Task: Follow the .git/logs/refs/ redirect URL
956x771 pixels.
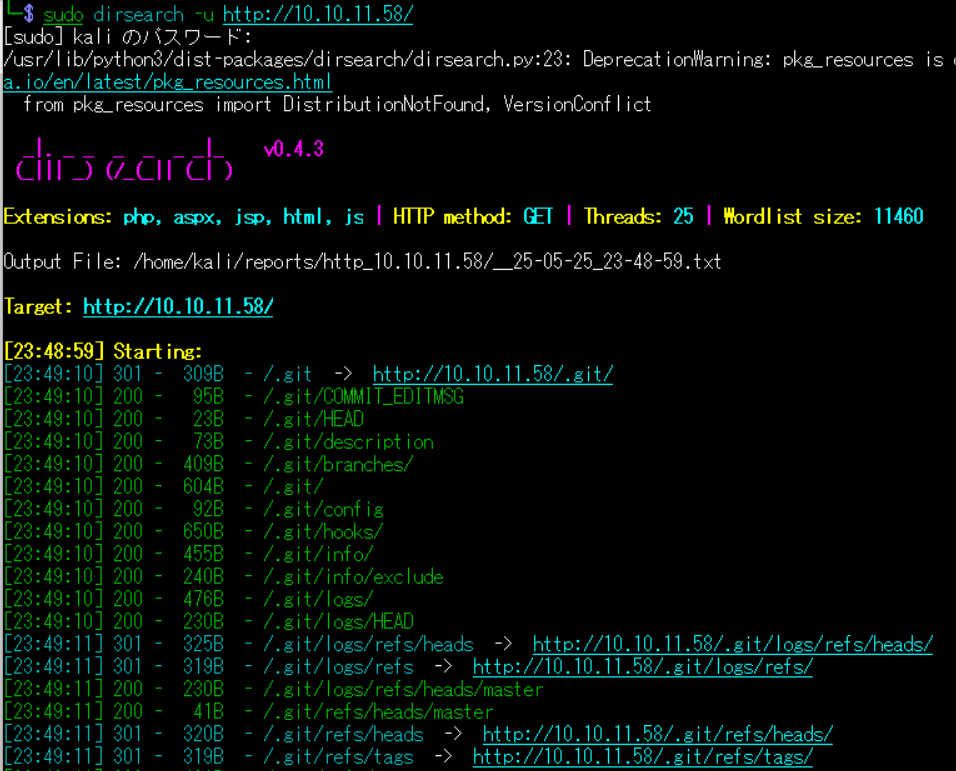Action: point(642,667)
